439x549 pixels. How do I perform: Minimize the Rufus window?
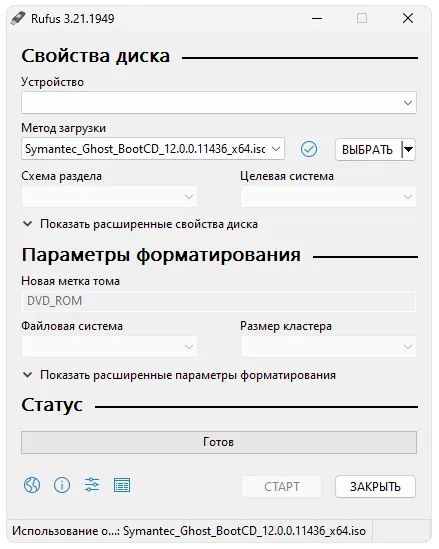coord(317,18)
